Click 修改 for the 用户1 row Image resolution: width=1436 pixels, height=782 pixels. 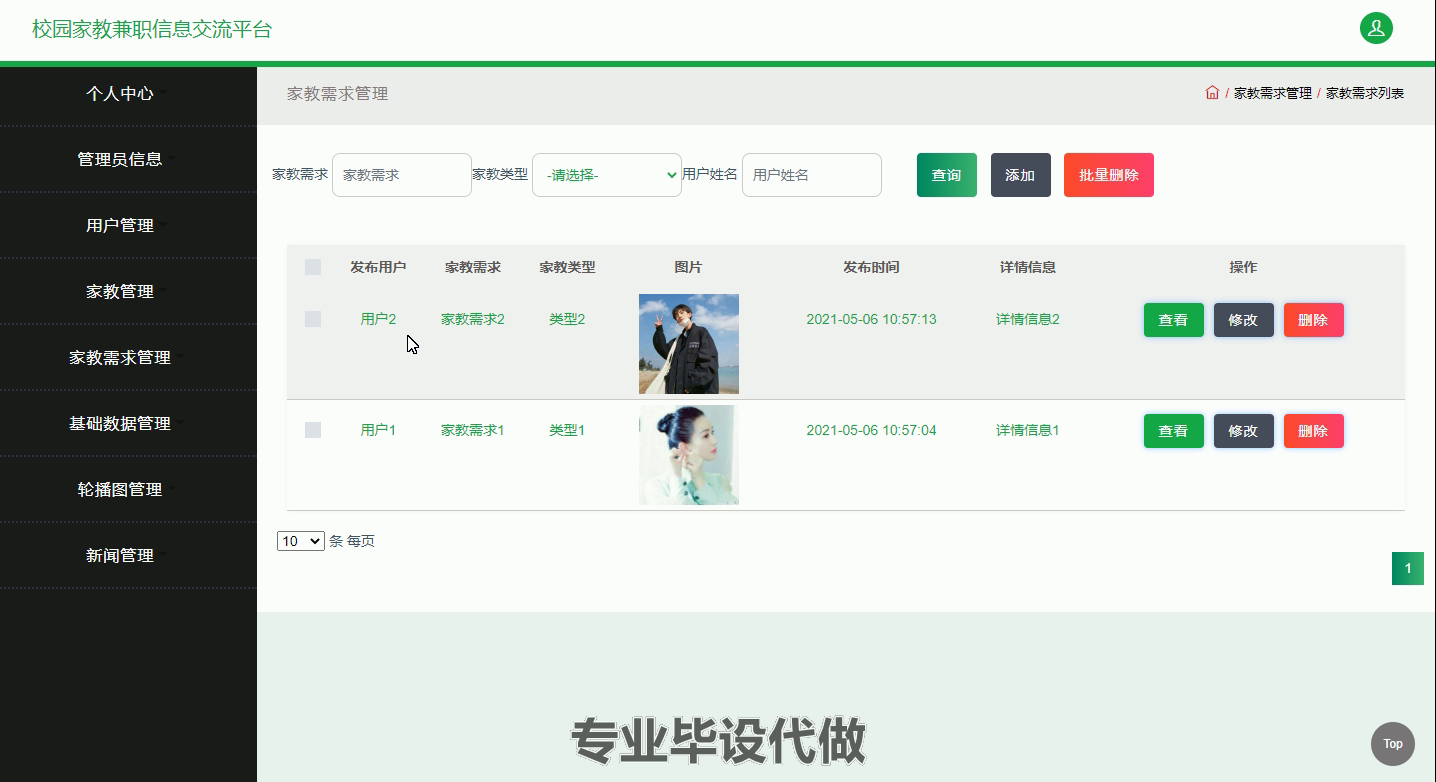(1244, 431)
